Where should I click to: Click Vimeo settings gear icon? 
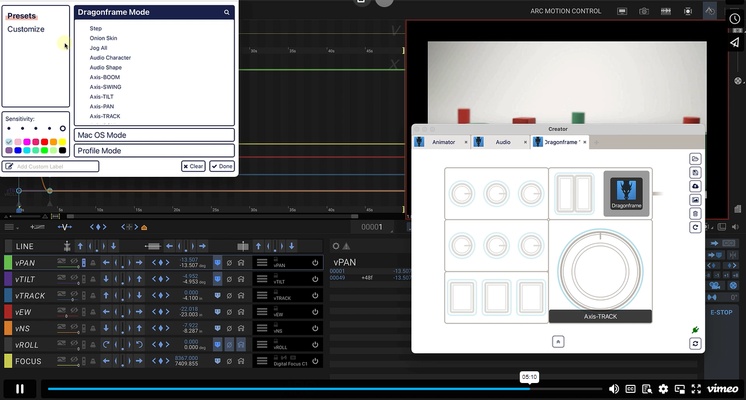point(663,389)
